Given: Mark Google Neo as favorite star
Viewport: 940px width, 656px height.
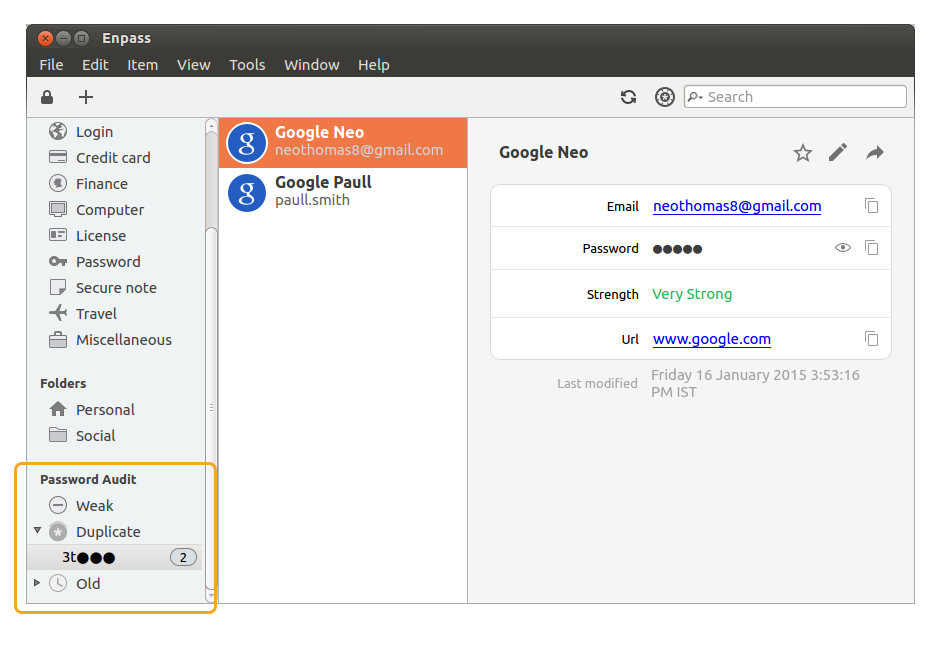Looking at the screenshot, I should pyautogui.click(x=803, y=153).
